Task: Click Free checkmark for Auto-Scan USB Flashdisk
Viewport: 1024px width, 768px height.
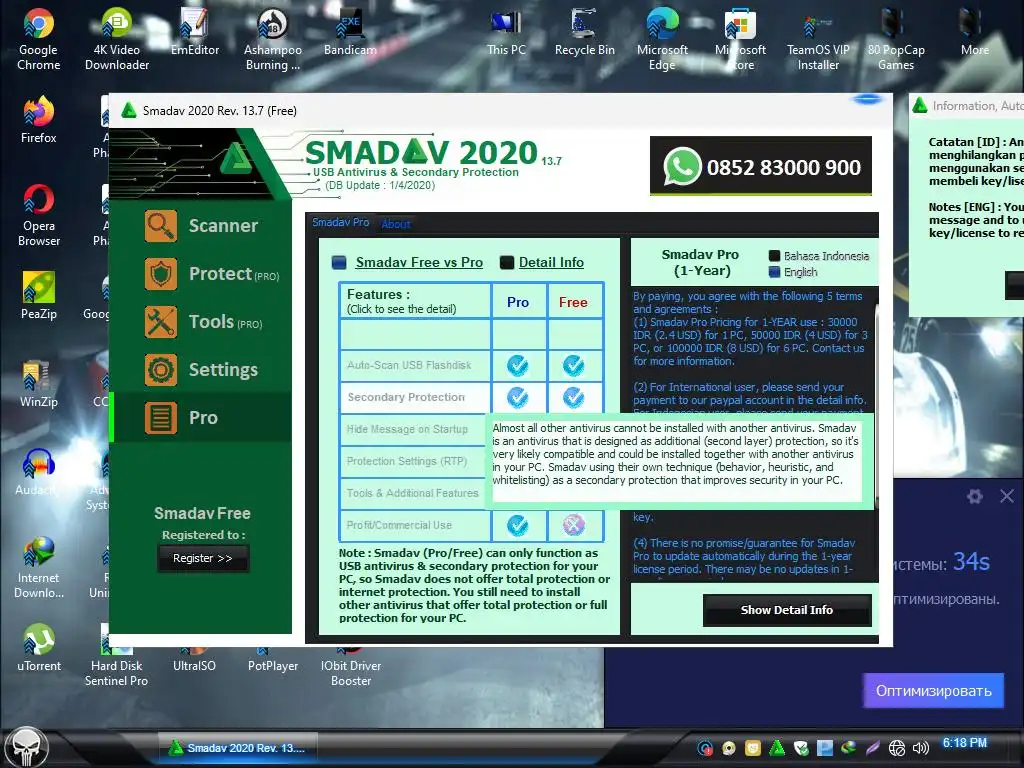Action: pyautogui.click(x=573, y=366)
